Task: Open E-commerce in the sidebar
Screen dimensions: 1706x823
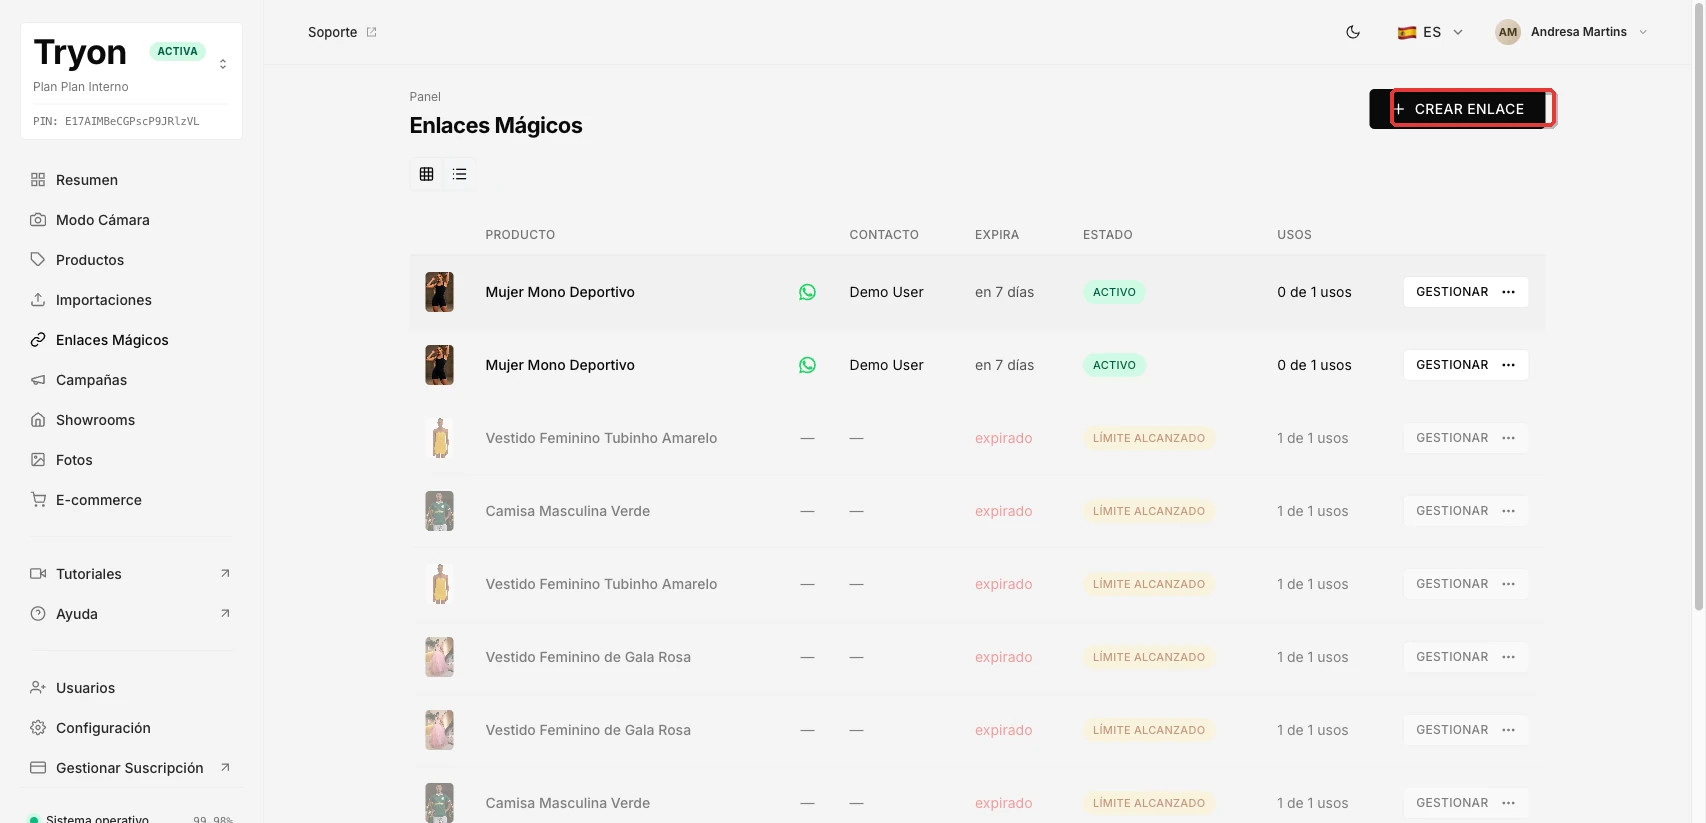Action: tap(131, 500)
